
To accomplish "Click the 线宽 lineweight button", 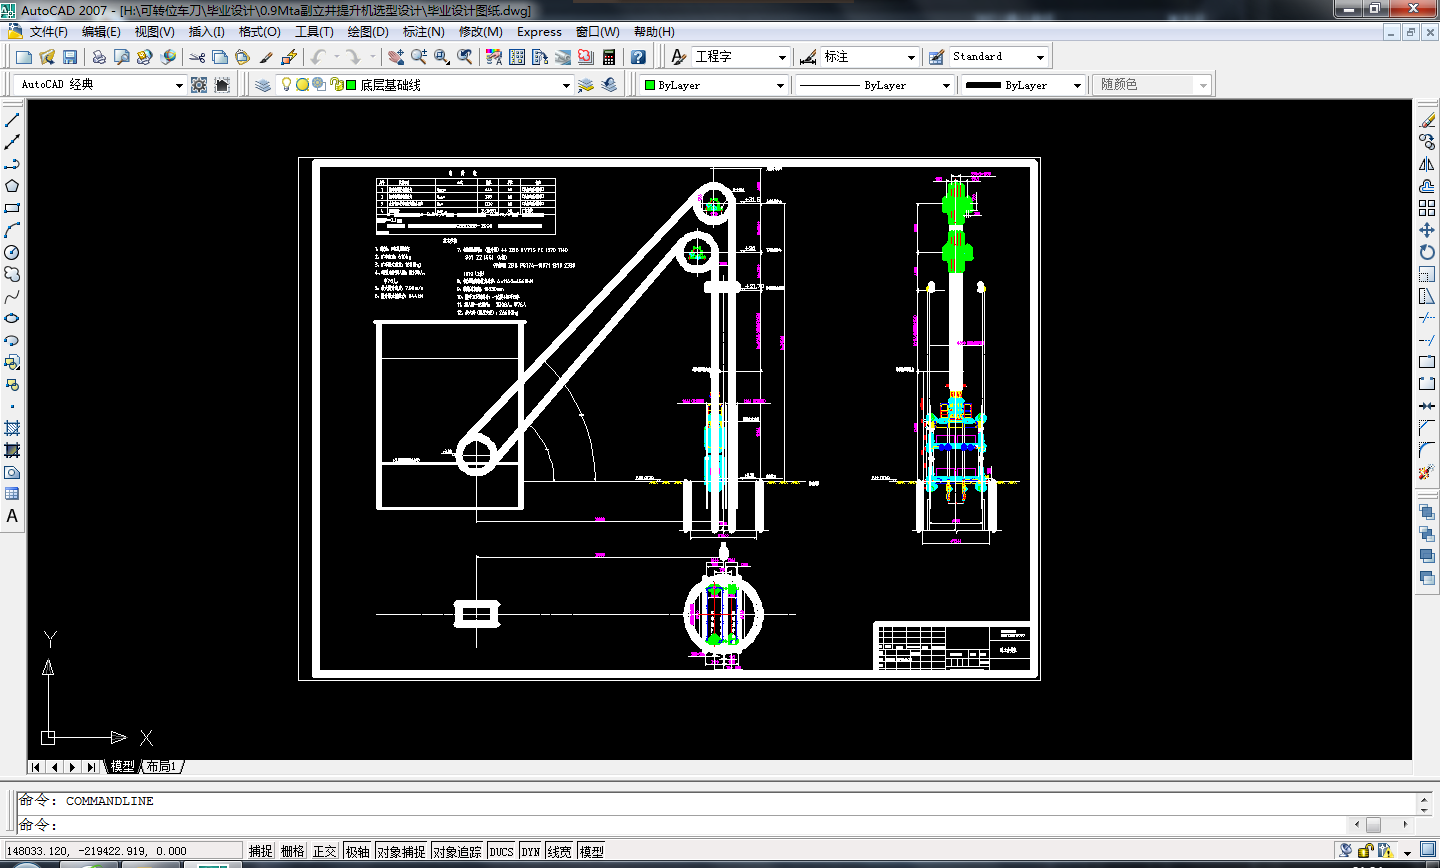I will point(559,851).
